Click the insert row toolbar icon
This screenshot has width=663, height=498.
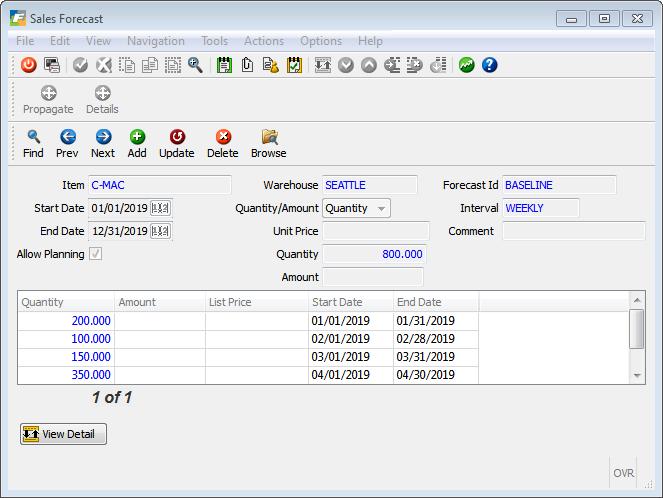click(392, 65)
